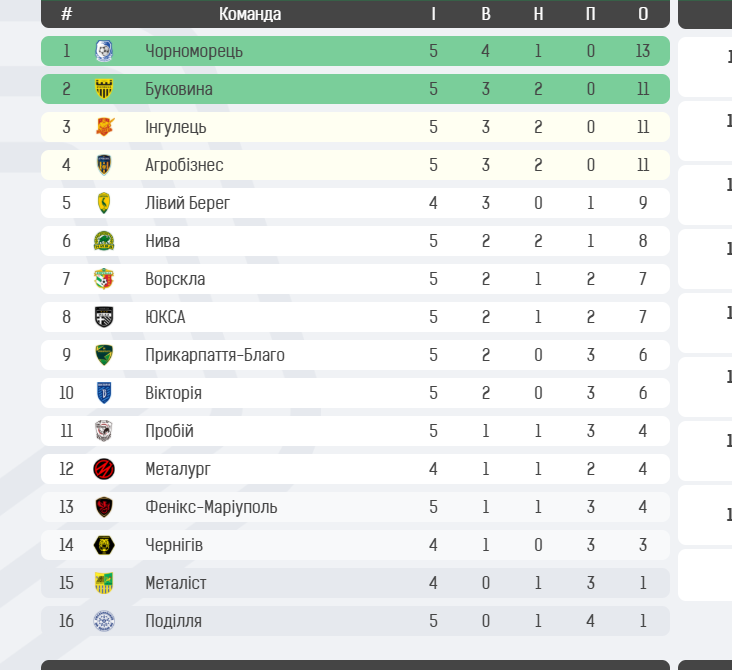Viewport: 732px width, 670px height.
Task: Click the В wins column header
Action: (x=486, y=14)
